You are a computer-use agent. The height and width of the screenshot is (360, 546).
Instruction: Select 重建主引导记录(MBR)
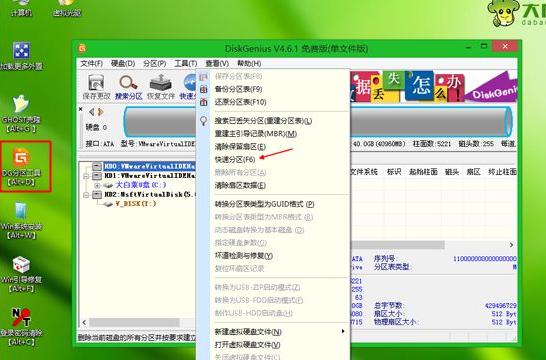tap(256, 134)
